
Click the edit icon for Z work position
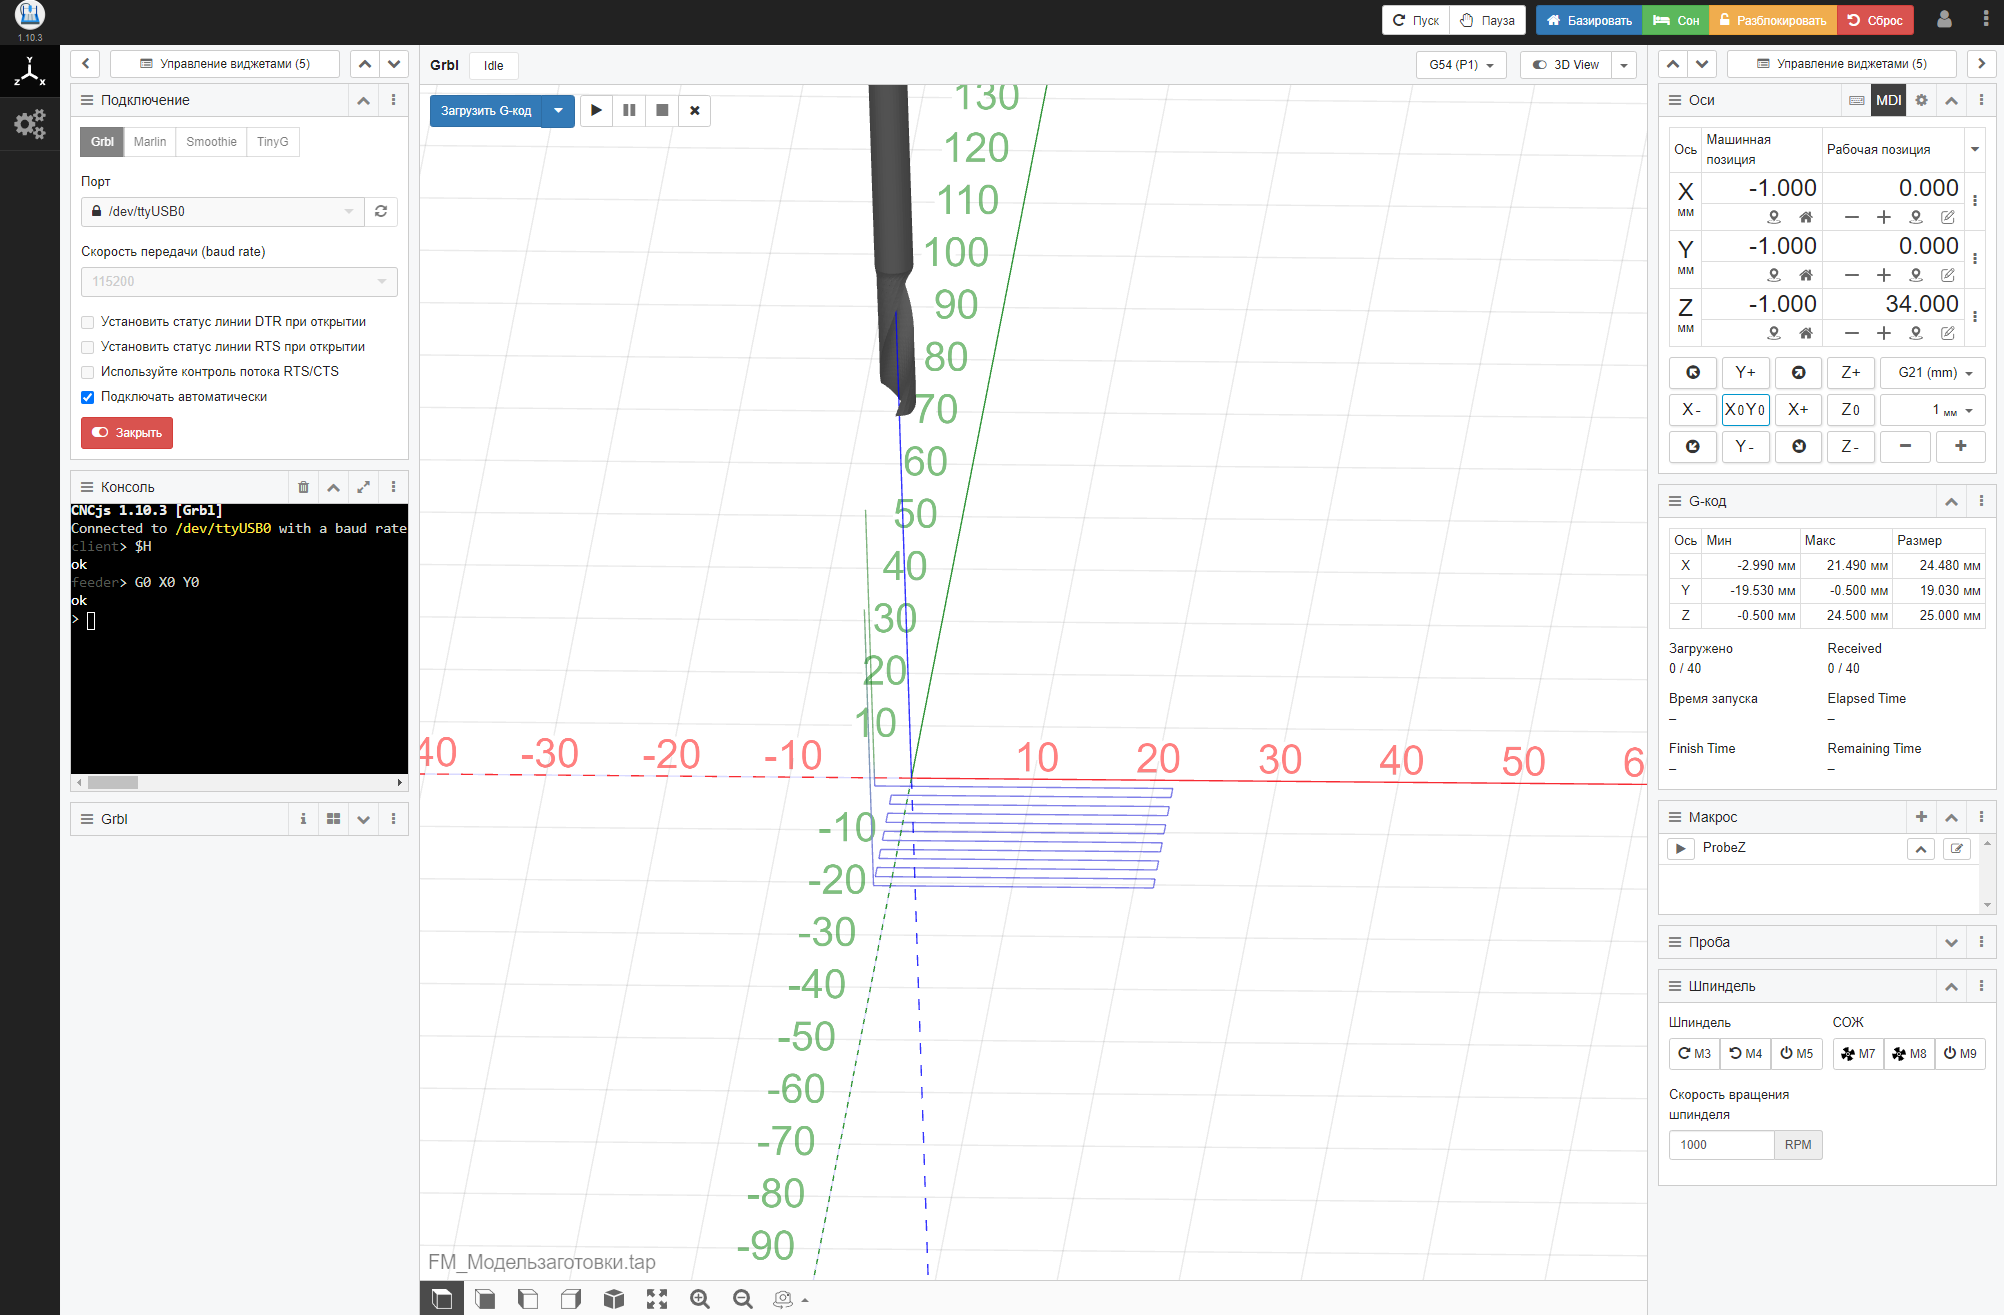coord(1948,333)
